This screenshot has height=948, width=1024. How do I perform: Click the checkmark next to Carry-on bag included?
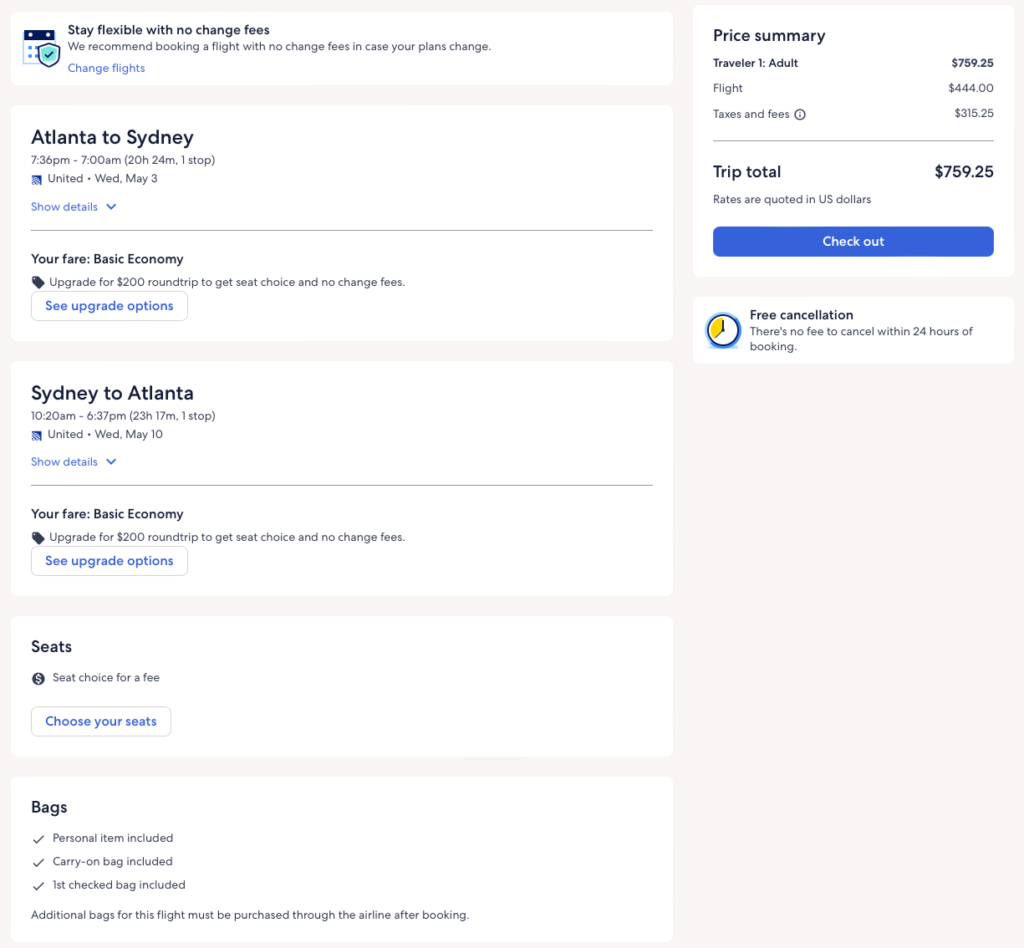(38, 862)
